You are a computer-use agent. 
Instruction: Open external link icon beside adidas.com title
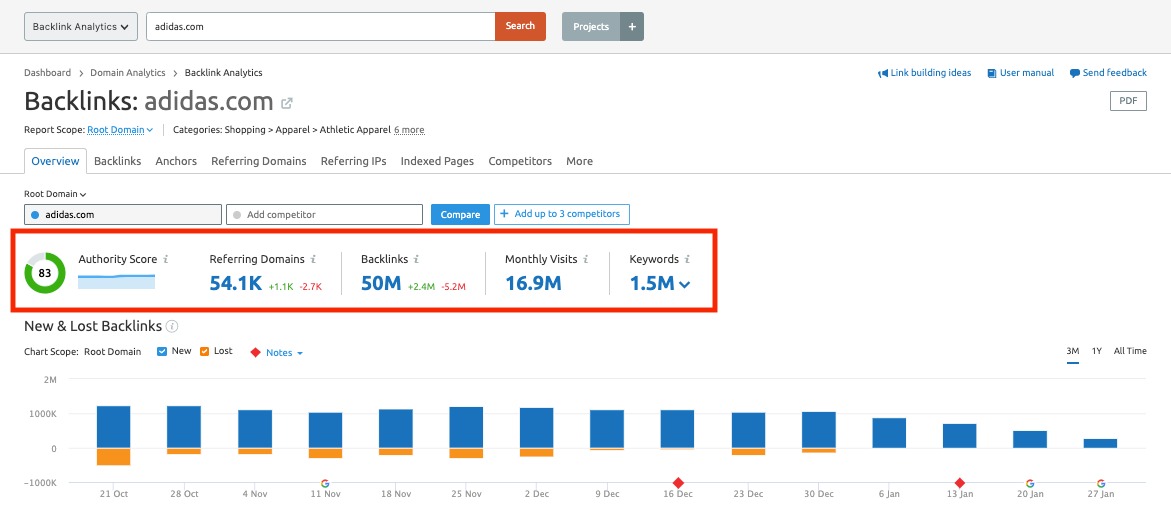tap(287, 103)
